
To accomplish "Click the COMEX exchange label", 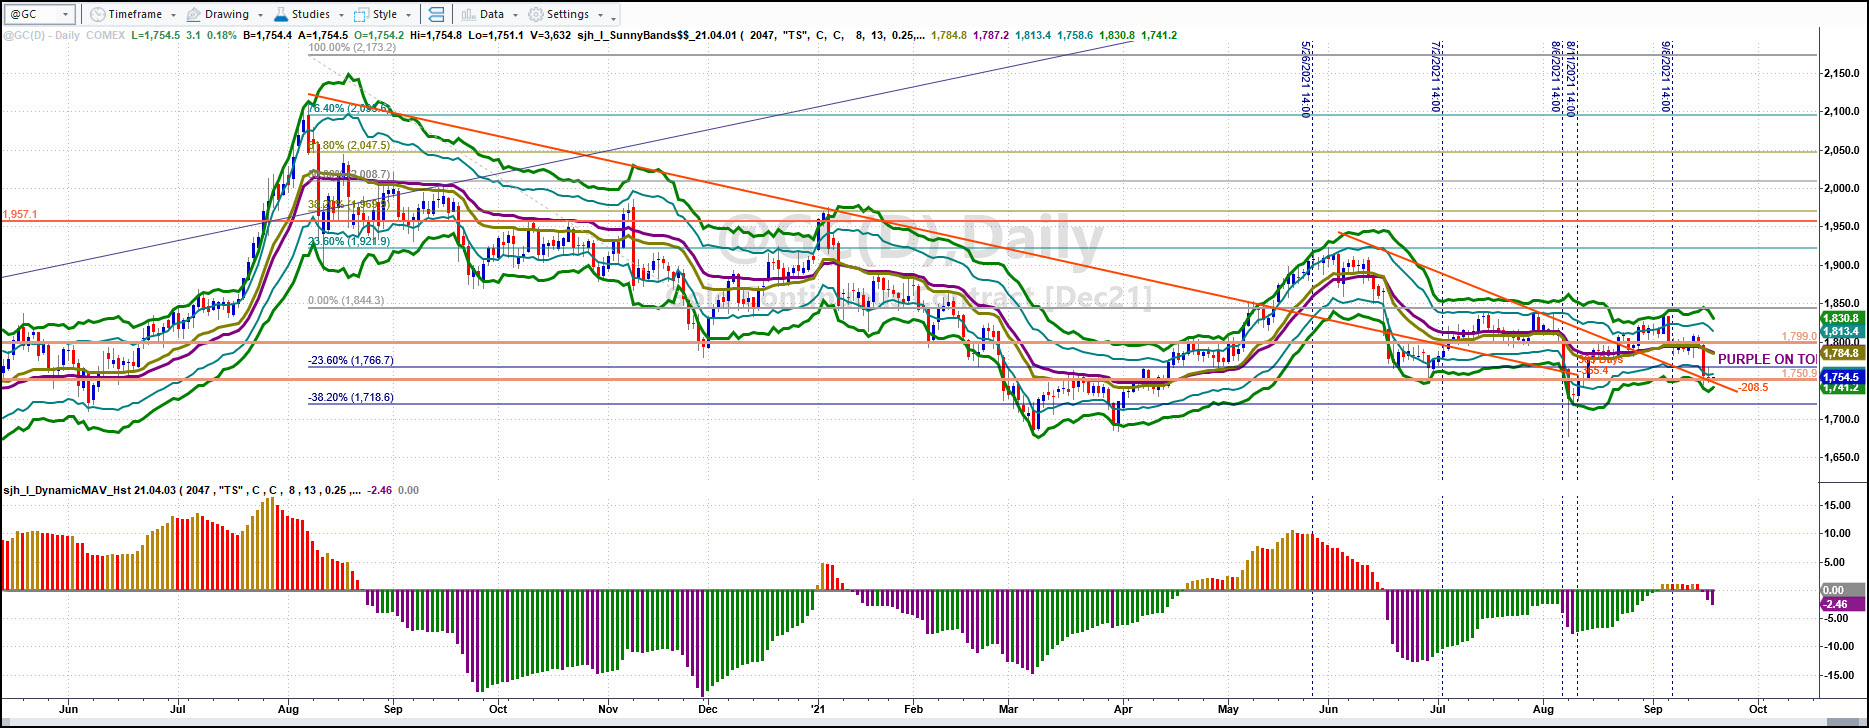I will pyautogui.click(x=105, y=35).
